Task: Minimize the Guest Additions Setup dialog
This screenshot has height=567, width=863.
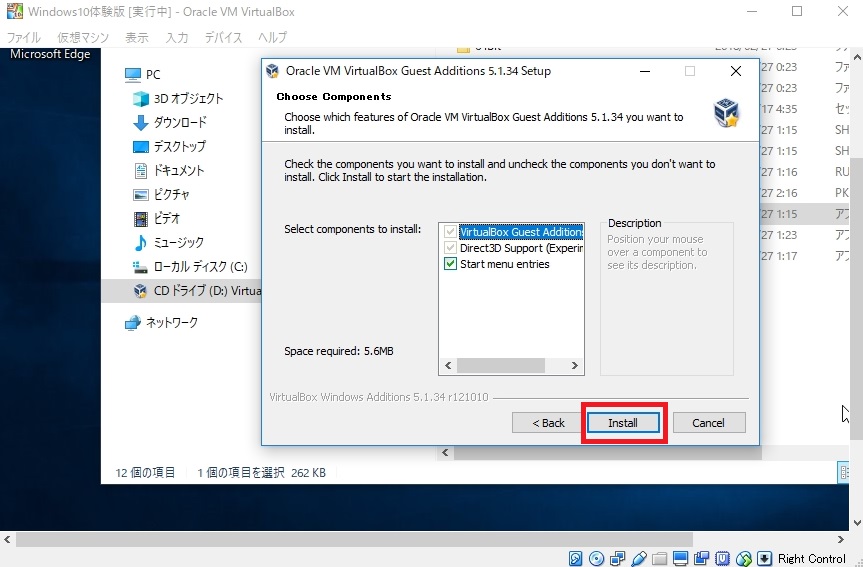Action: click(x=645, y=71)
